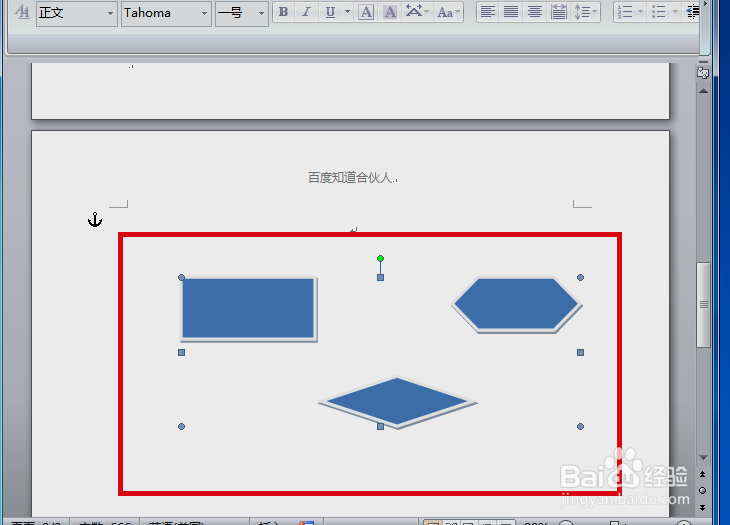Expand the numbering style arrow

pos(640,12)
